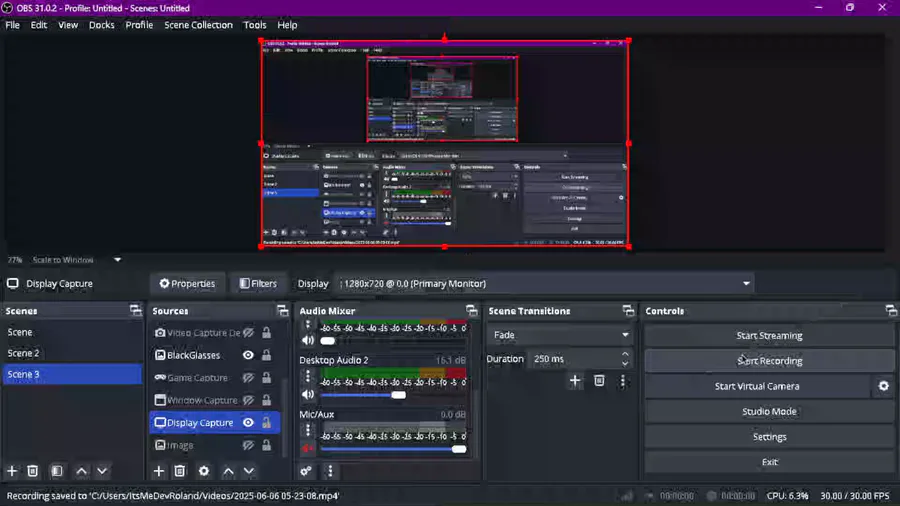The image size is (900, 506).
Task: Pop out the Scene Transitions dock
Action: [628, 310]
